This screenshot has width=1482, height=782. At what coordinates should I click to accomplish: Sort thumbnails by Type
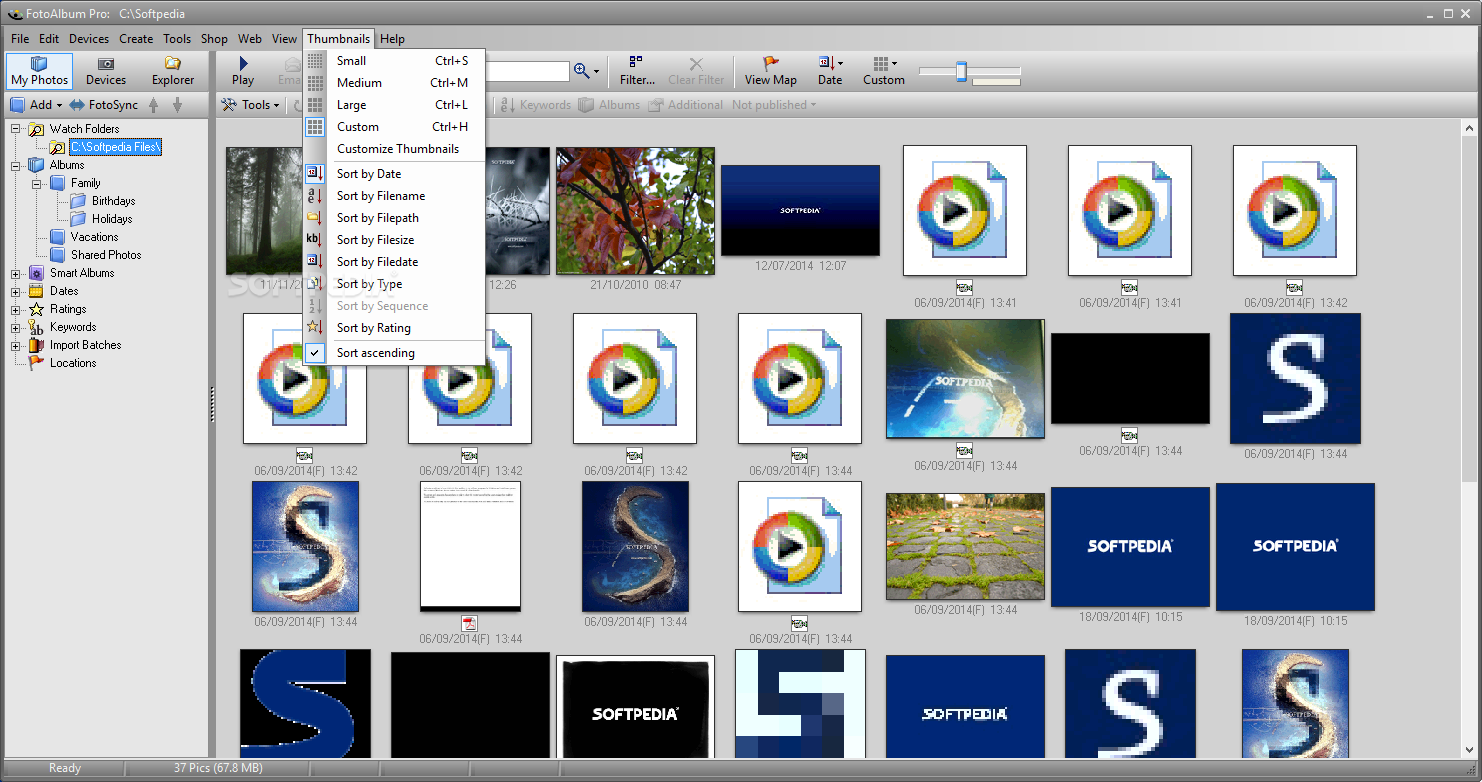pyautogui.click(x=395, y=284)
